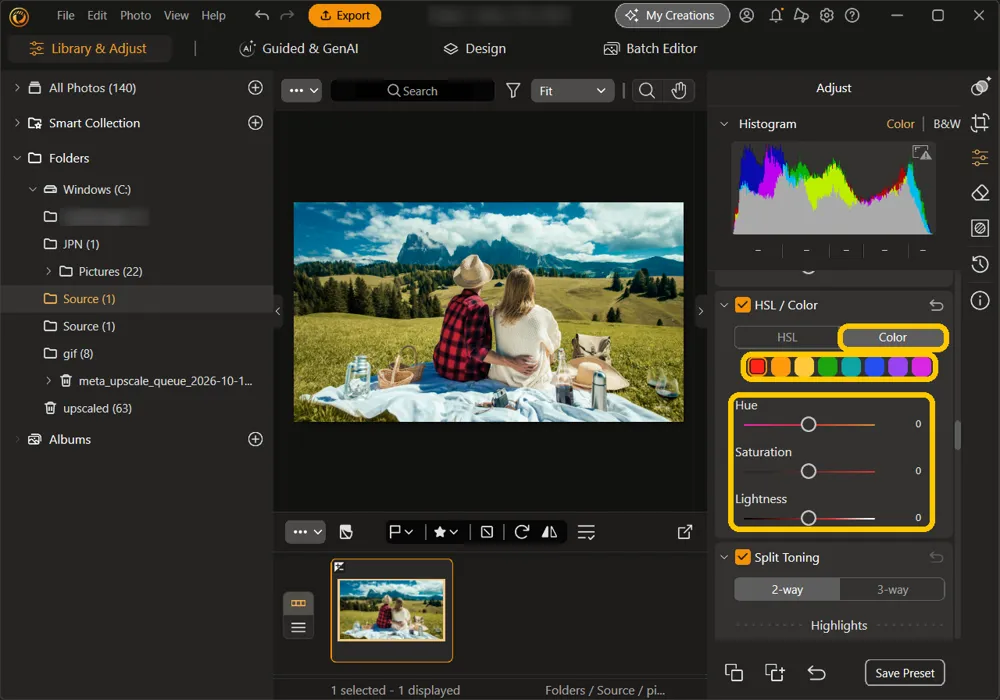Click the redo arrow in title bar
Screen dimensions: 1000x700
pos(287,15)
